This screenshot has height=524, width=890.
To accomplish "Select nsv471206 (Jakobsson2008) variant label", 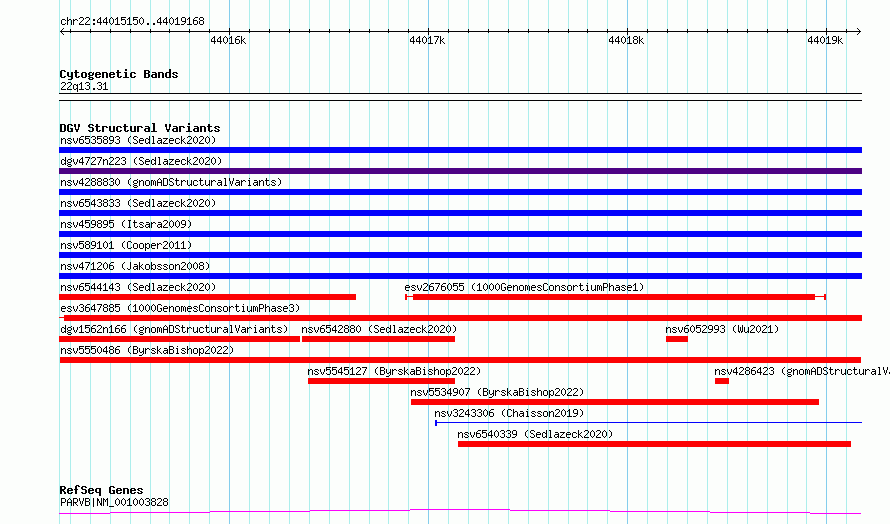I will click(135, 266).
